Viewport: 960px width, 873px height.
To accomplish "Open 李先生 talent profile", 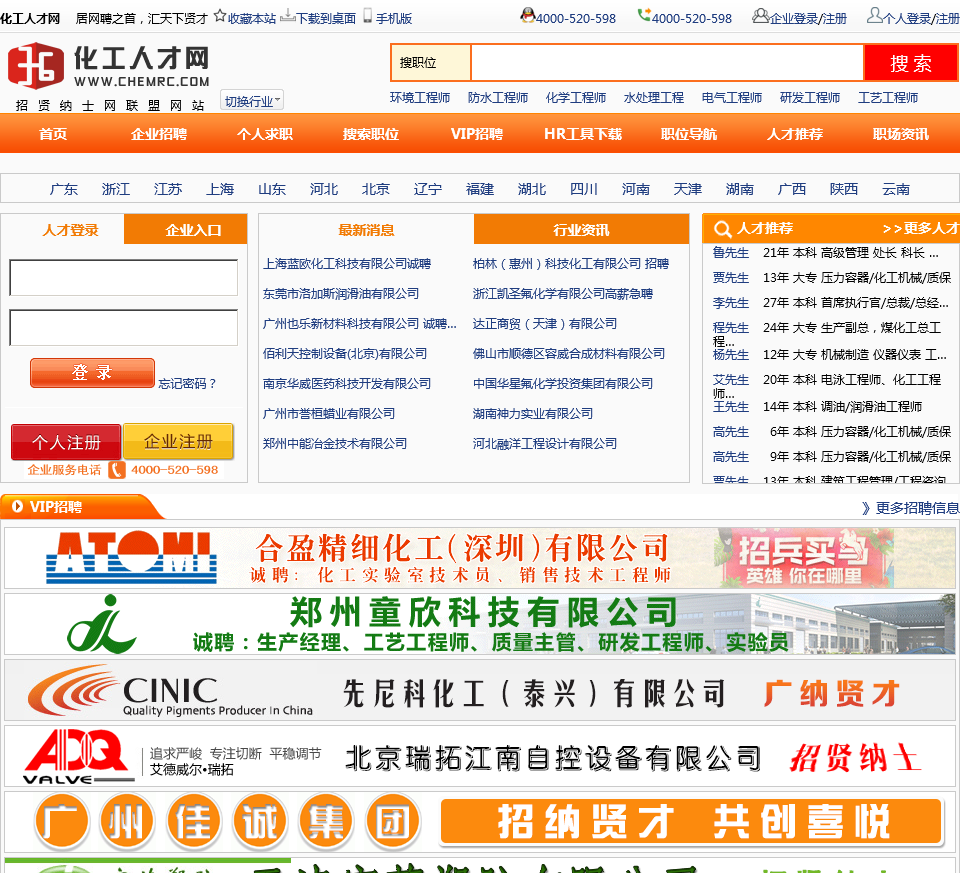I will (x=730, y=303).
